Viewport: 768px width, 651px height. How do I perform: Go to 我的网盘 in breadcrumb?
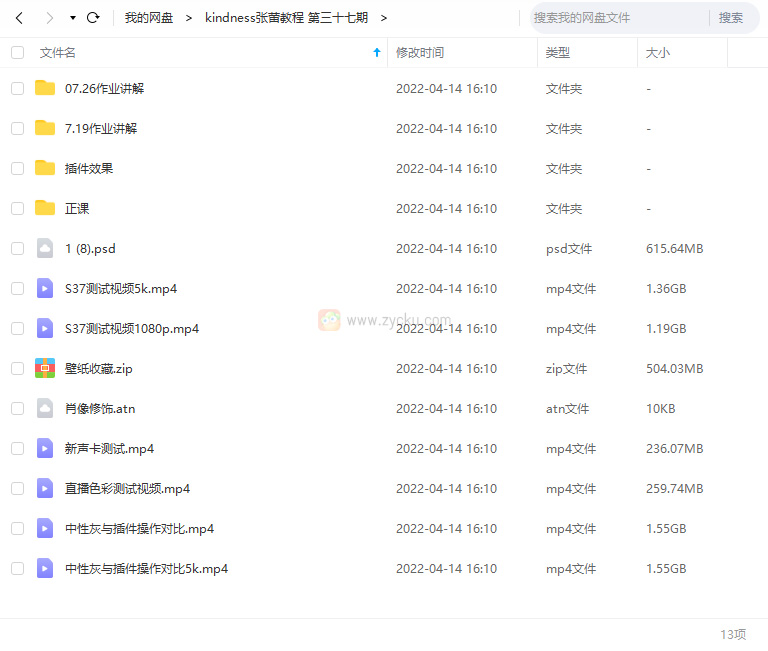pos(148,18)
